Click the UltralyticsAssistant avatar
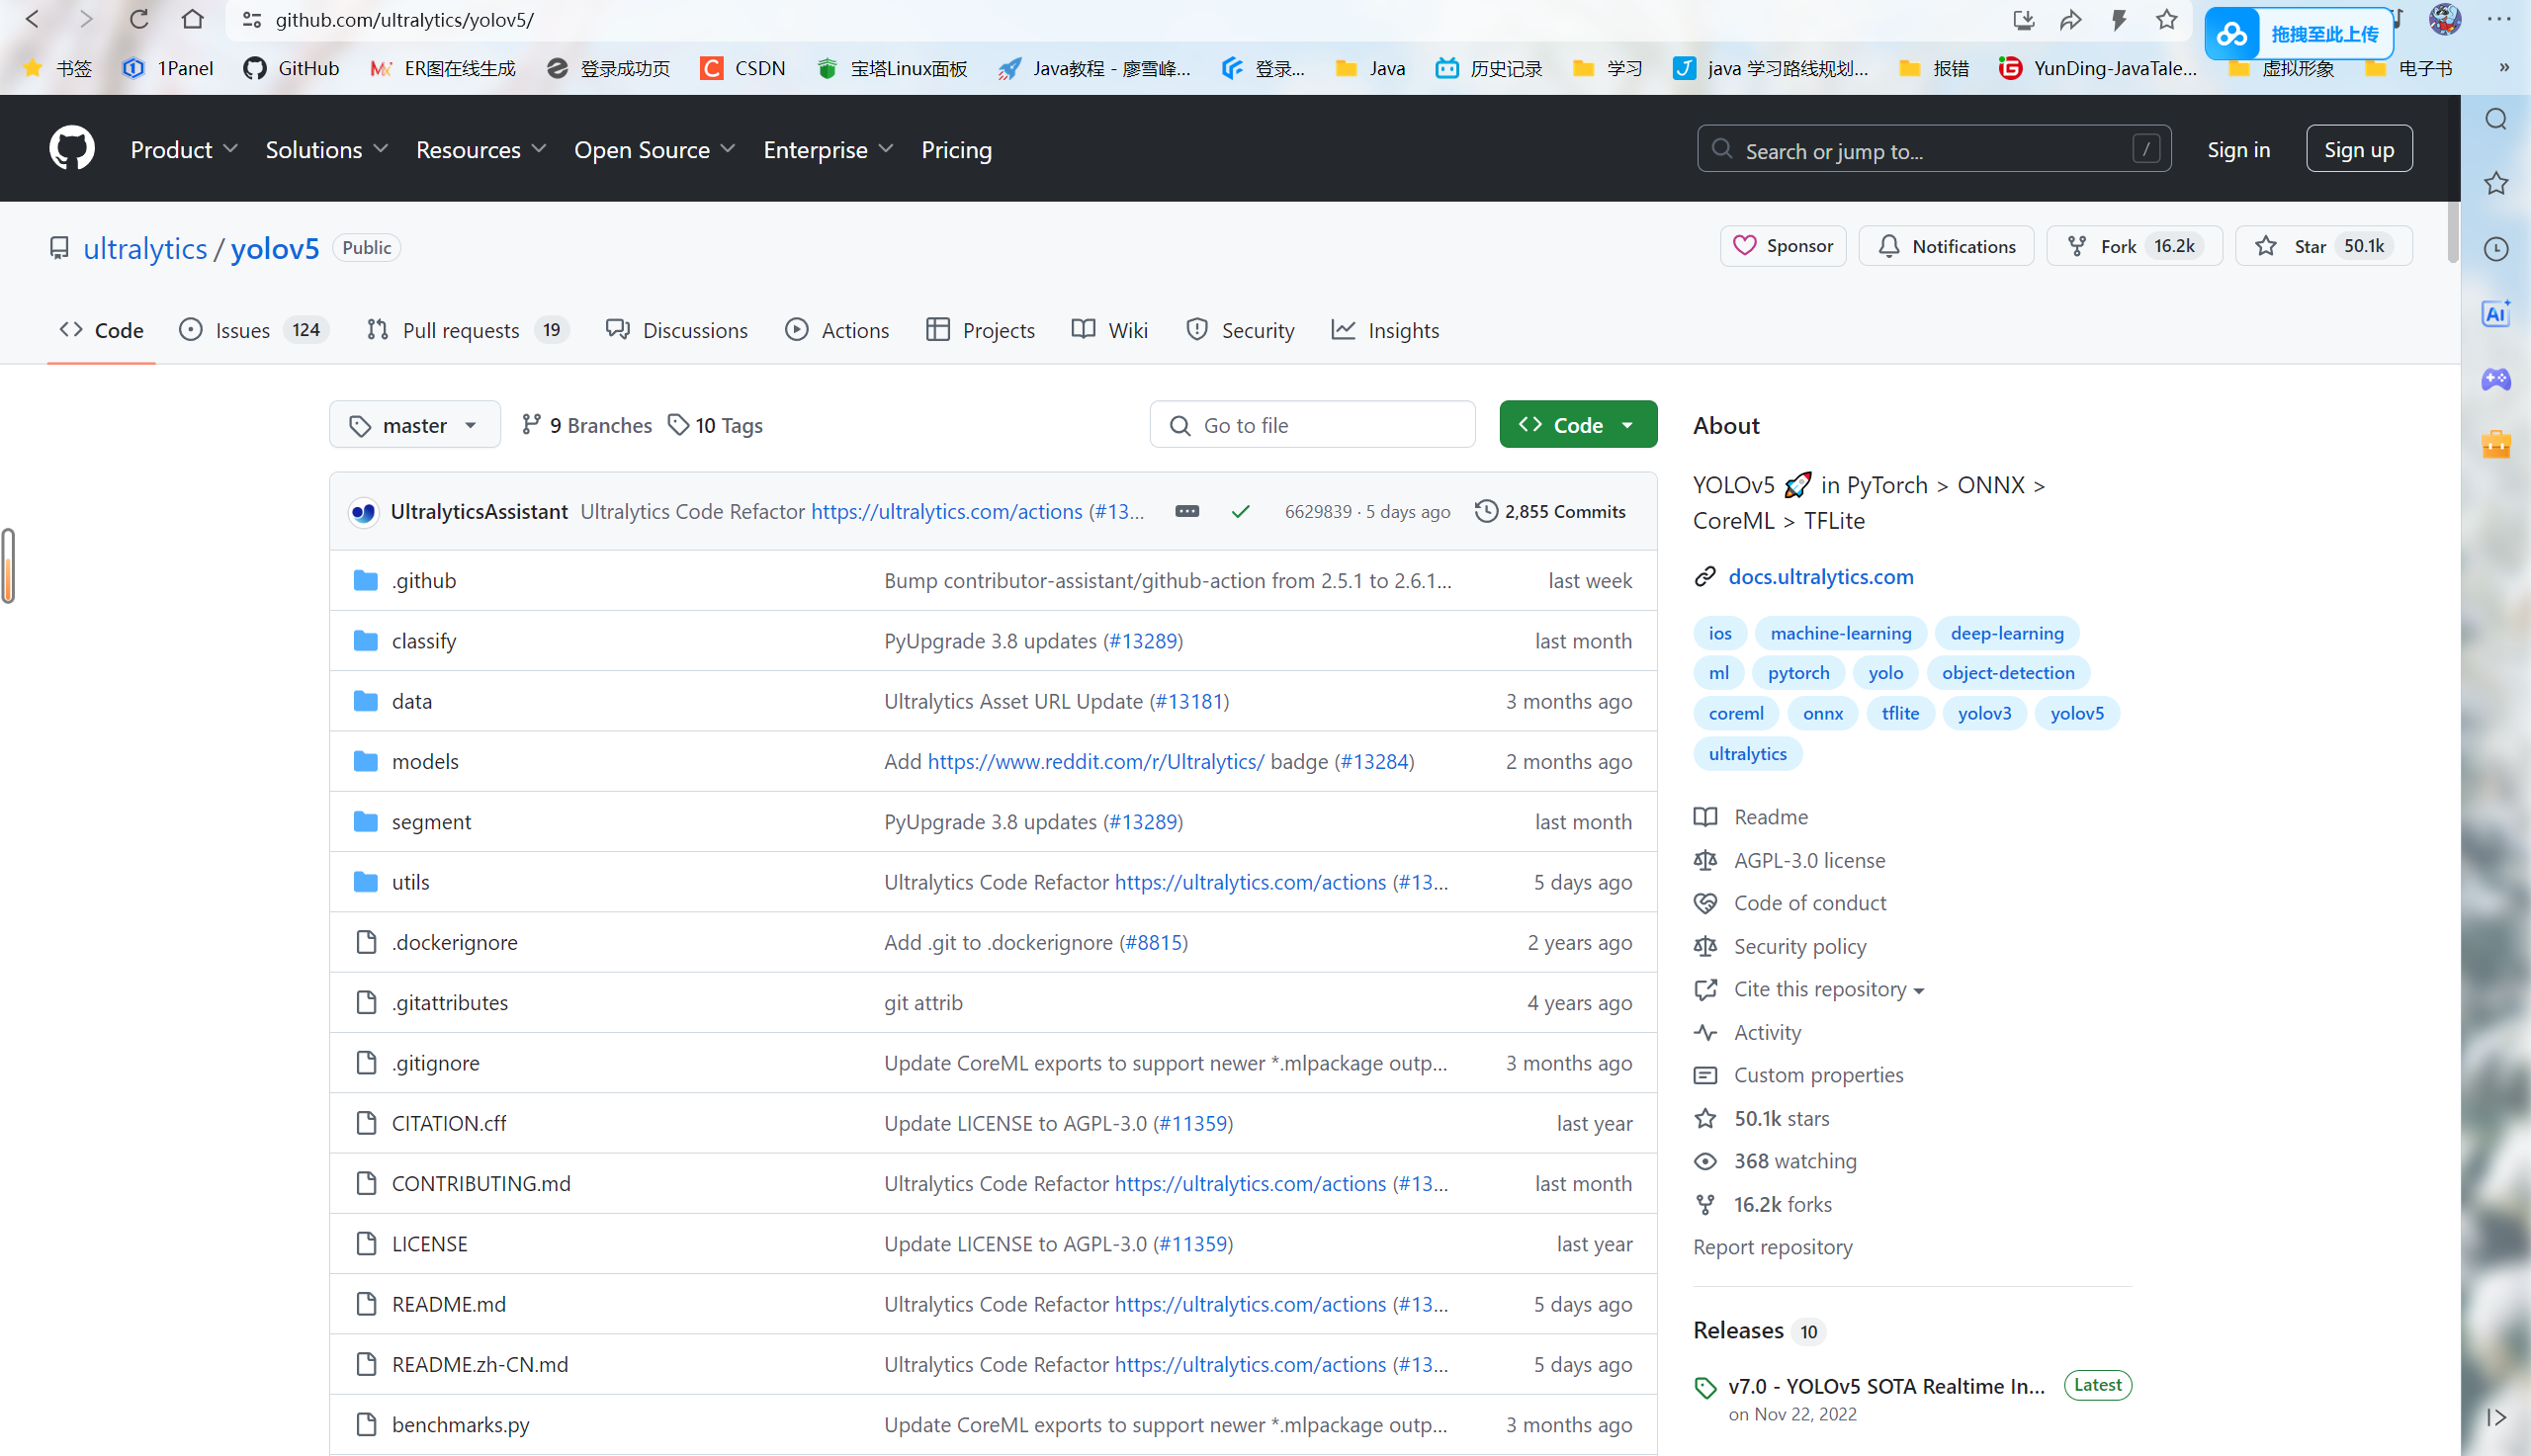The width and height of the screenshot is (2531, 1456). (x=363, y=512)
